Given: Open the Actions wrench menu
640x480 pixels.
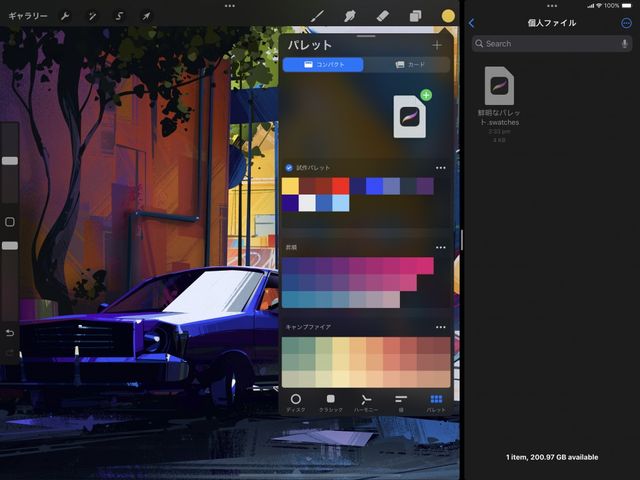Looking at the screenshot, I should (x=65, y=16).
